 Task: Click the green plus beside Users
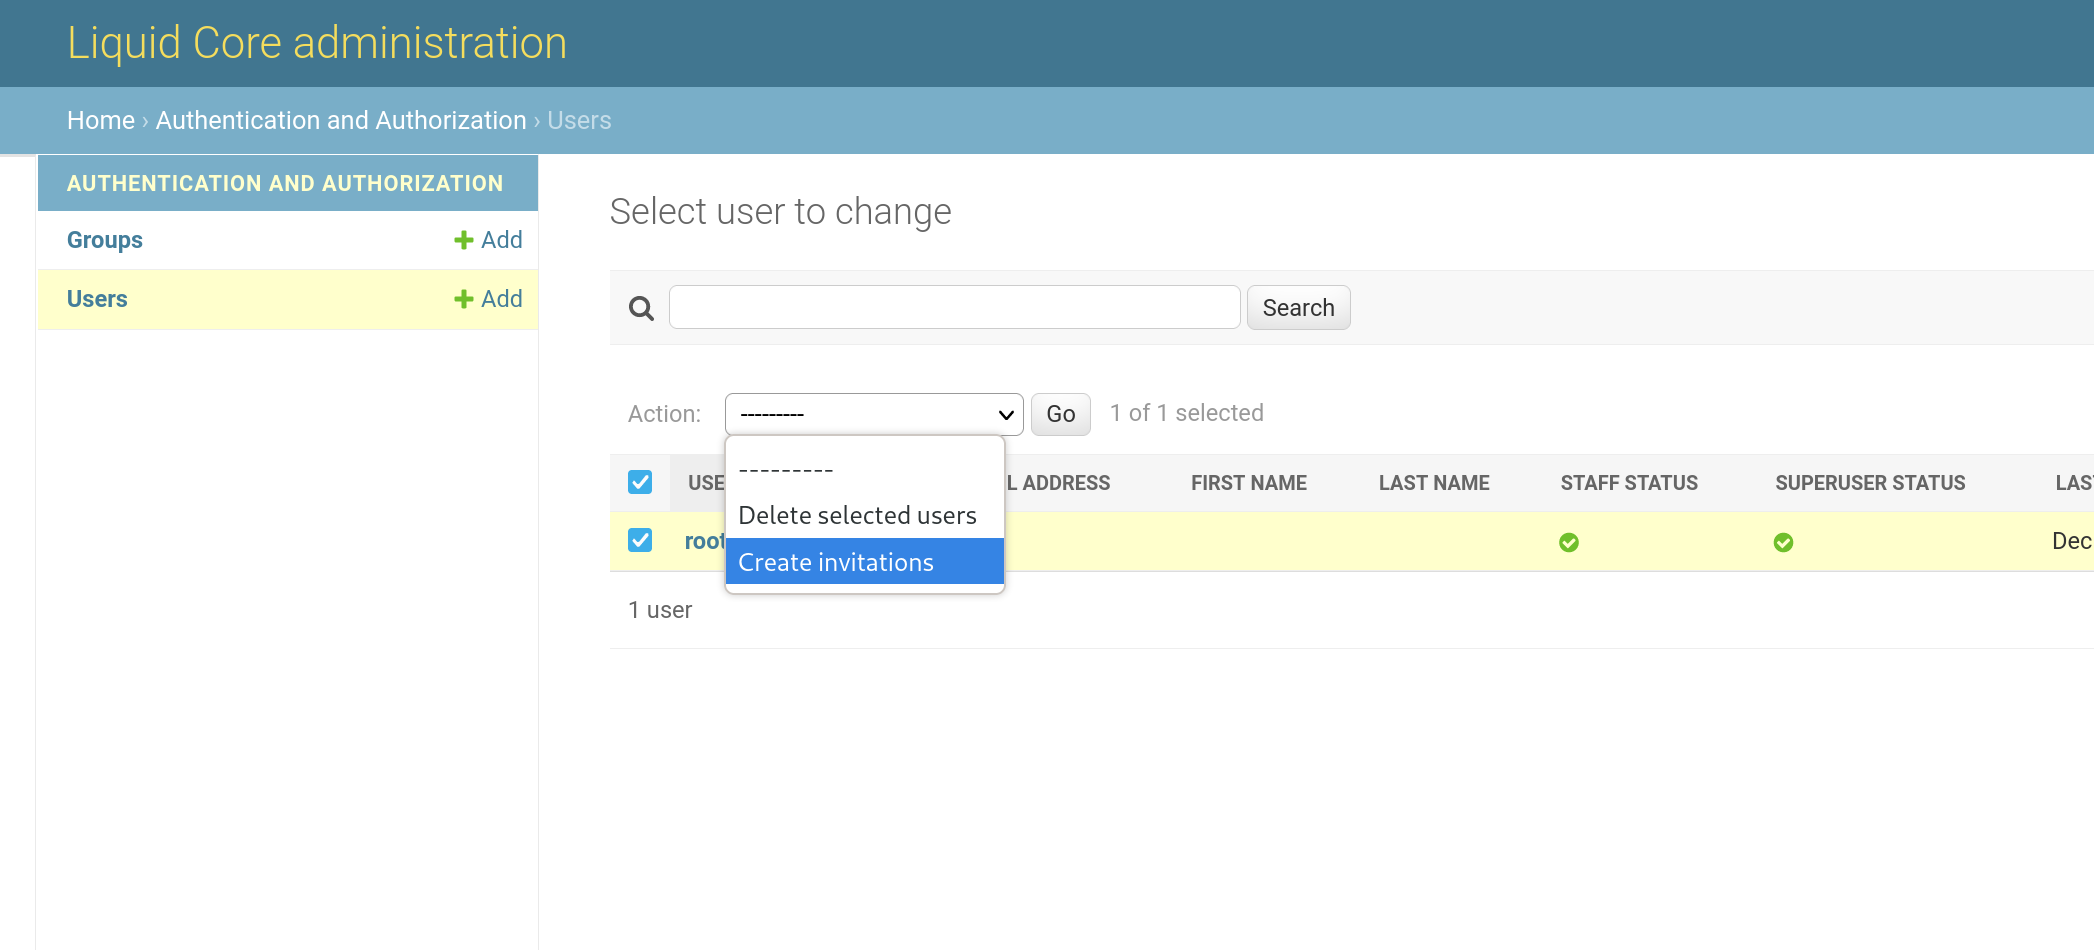(x=463, y=299)
